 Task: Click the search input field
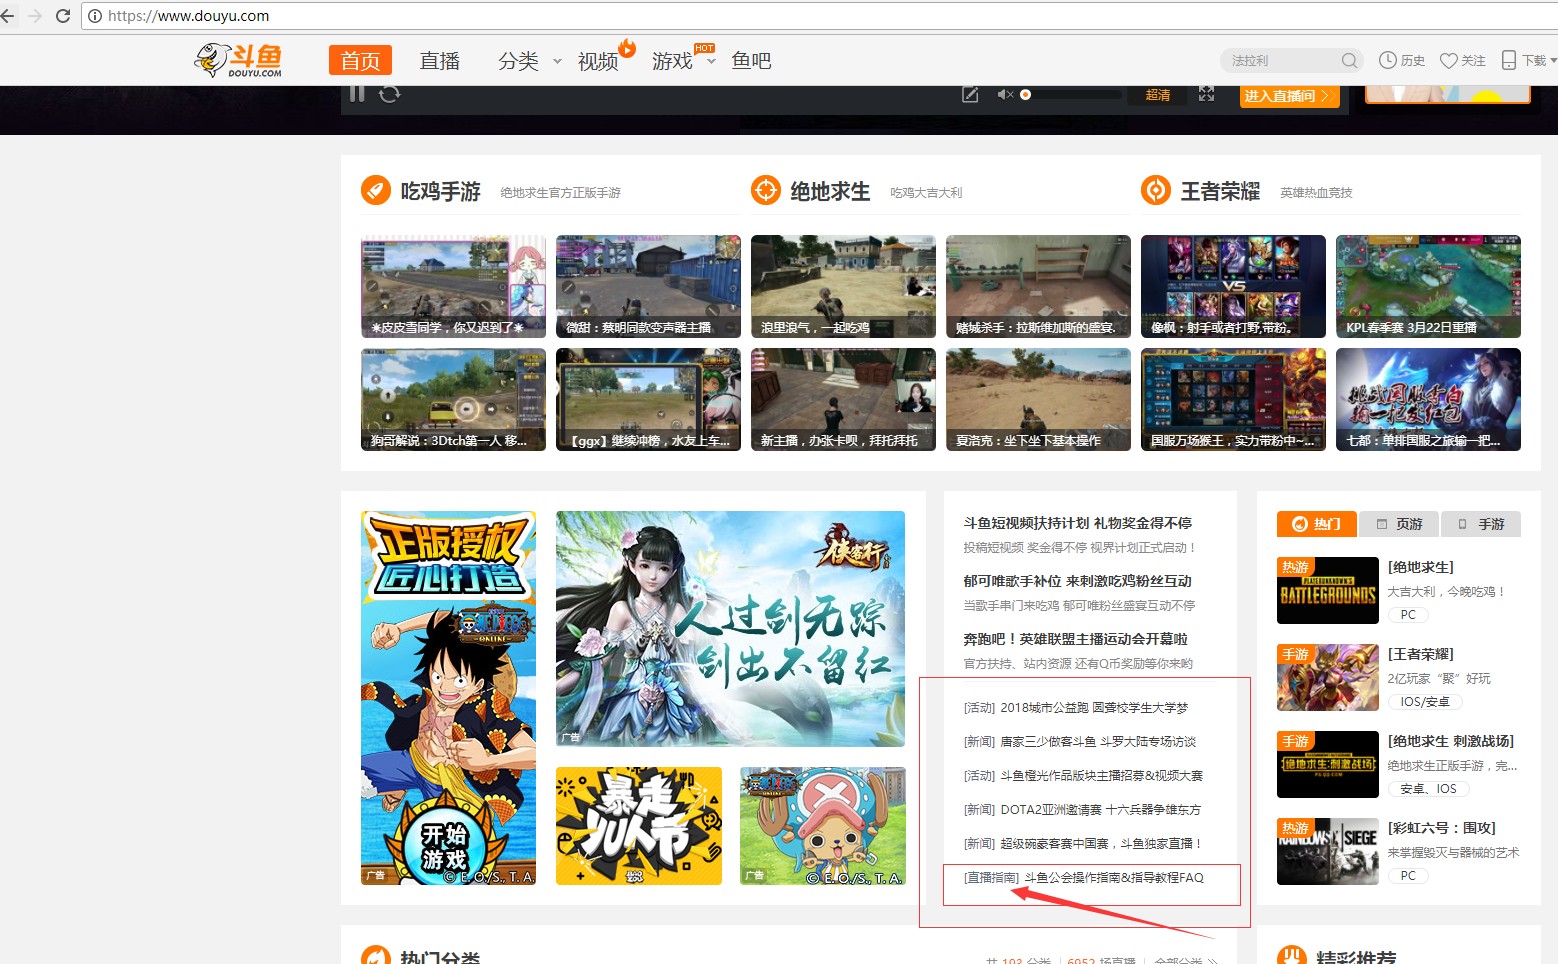[1283, 61]
